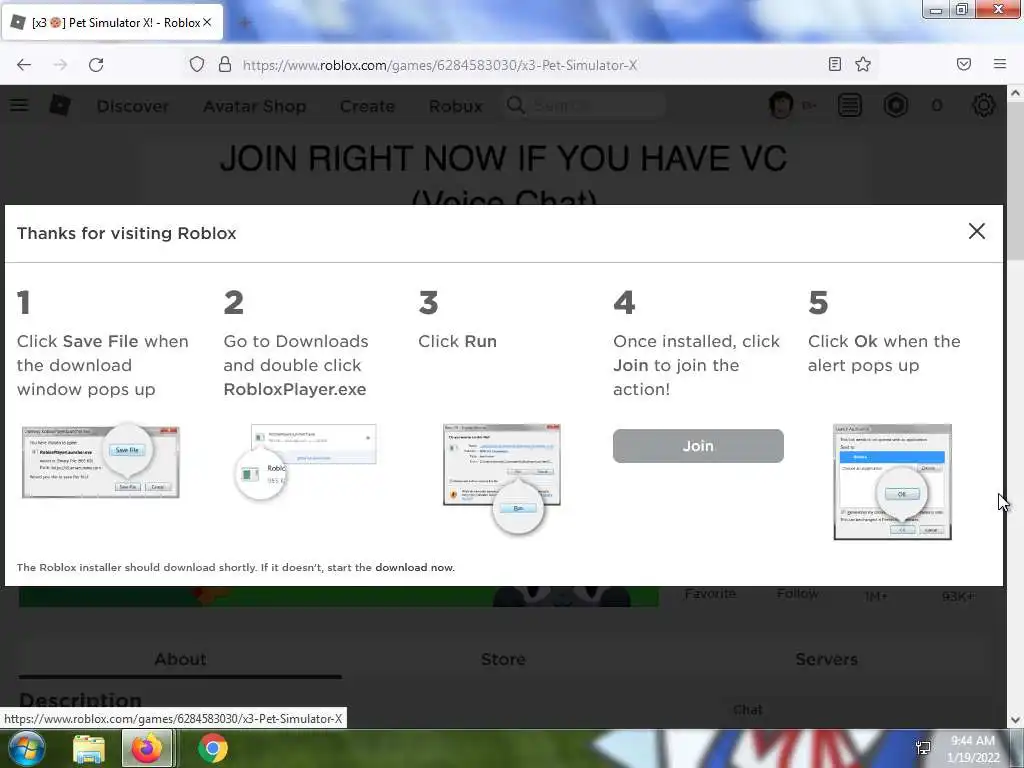Click the Follow label under the game
Image resolution: width=1024 pixels, height=768 pixels.
(797, 594)
